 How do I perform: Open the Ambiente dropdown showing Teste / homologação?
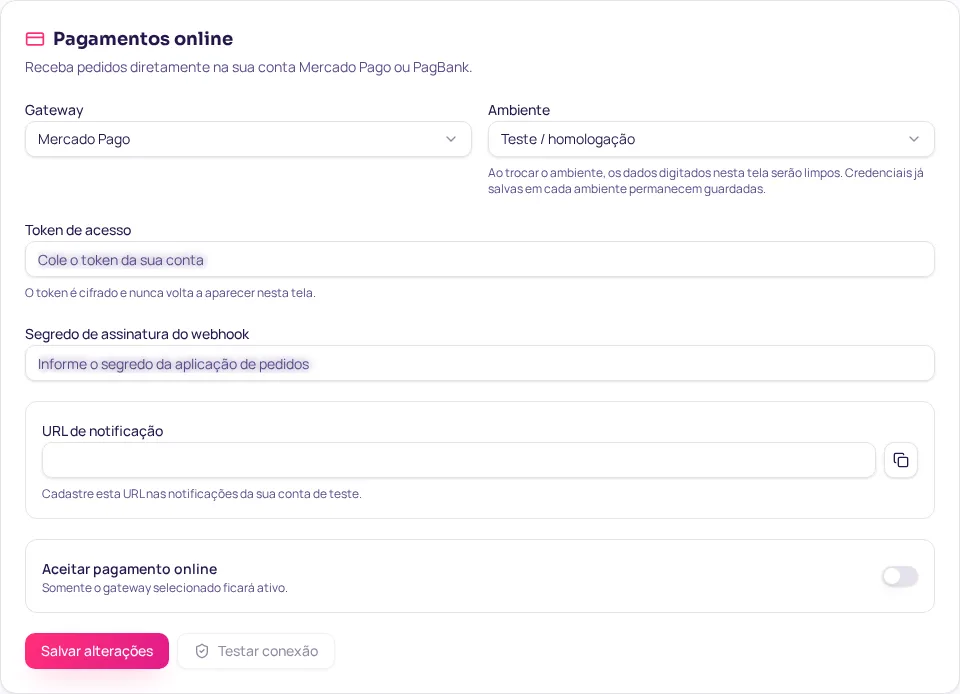(711, 139)
